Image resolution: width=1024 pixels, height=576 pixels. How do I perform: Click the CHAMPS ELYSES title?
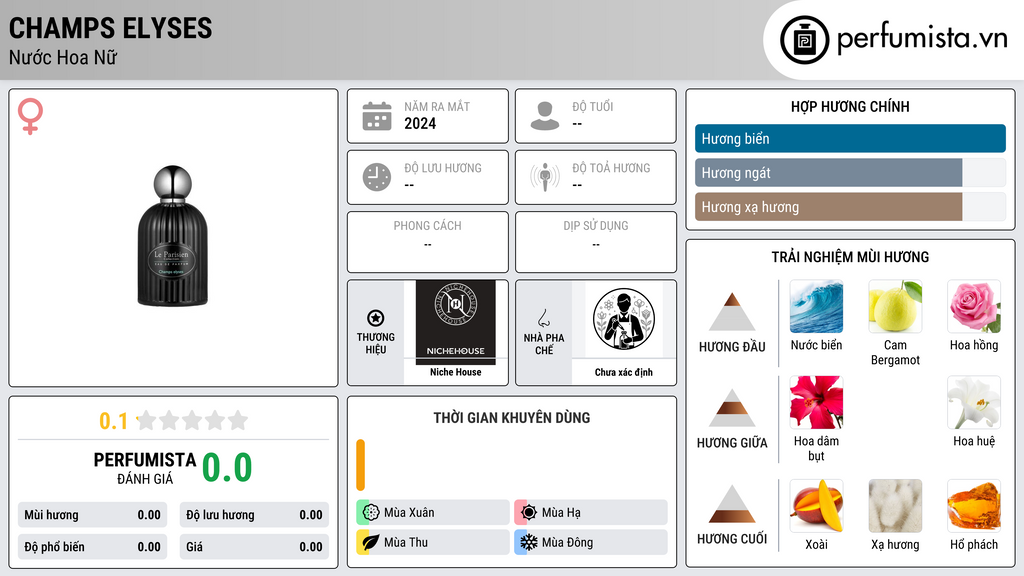pos(110,29)
